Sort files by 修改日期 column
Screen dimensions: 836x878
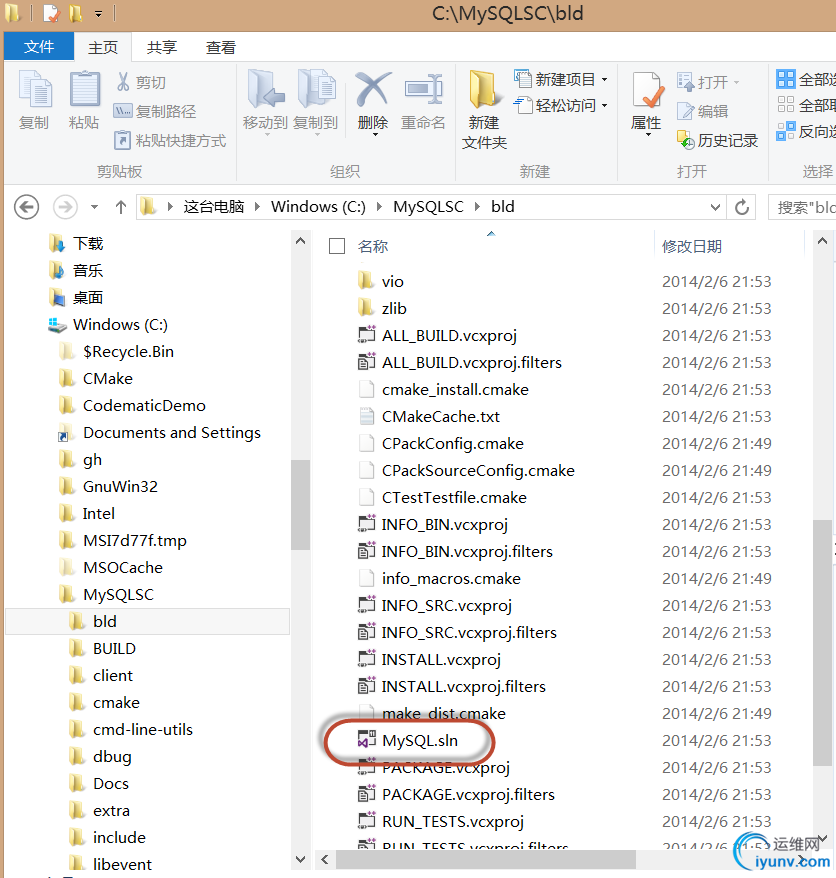[x=692, y=246]
